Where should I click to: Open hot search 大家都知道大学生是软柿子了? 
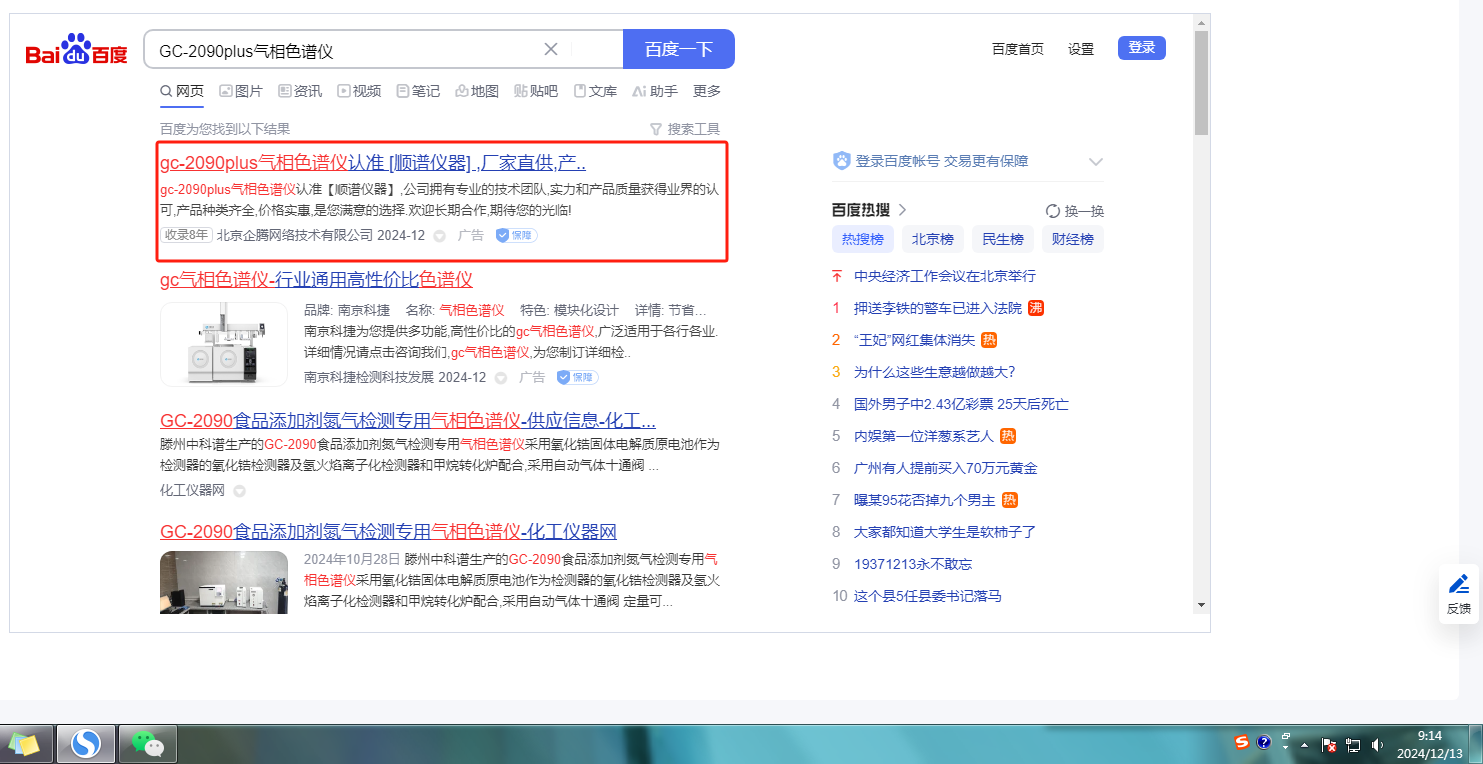click(x=945, y=532)
